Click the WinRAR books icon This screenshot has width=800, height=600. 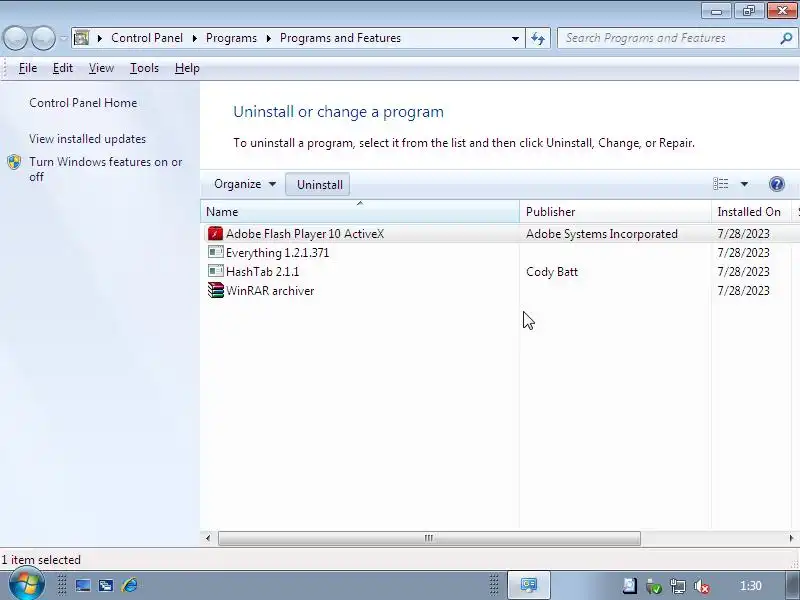215,290
